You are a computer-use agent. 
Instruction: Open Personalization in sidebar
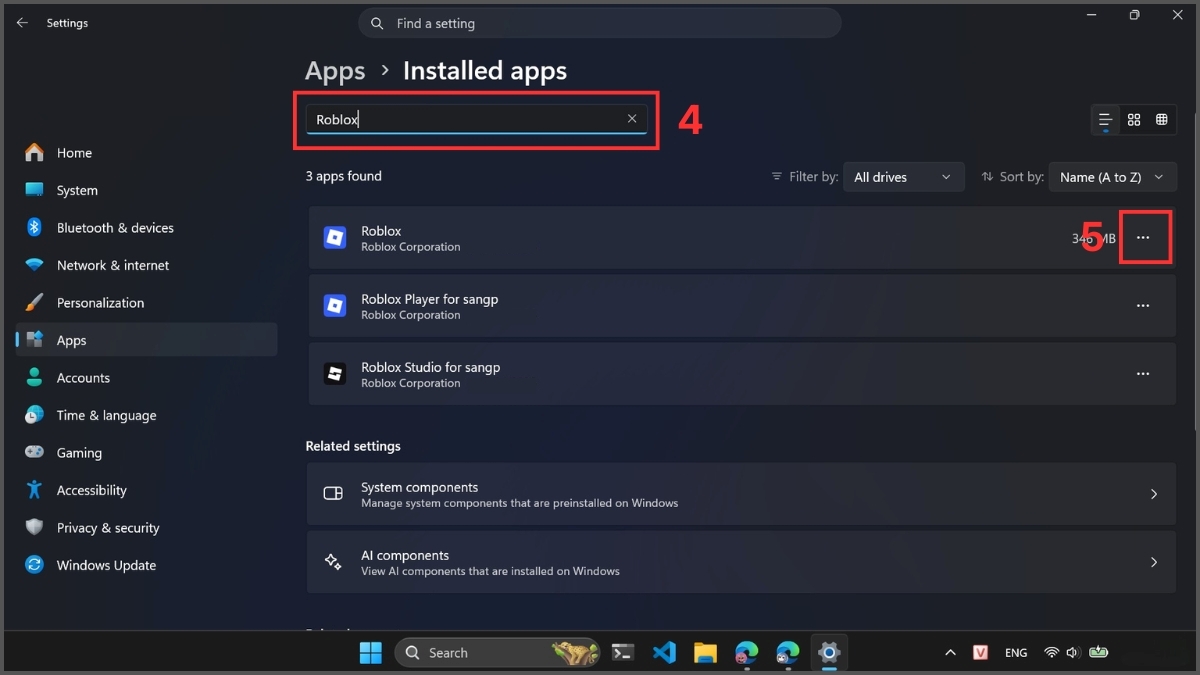coord(146,303)
